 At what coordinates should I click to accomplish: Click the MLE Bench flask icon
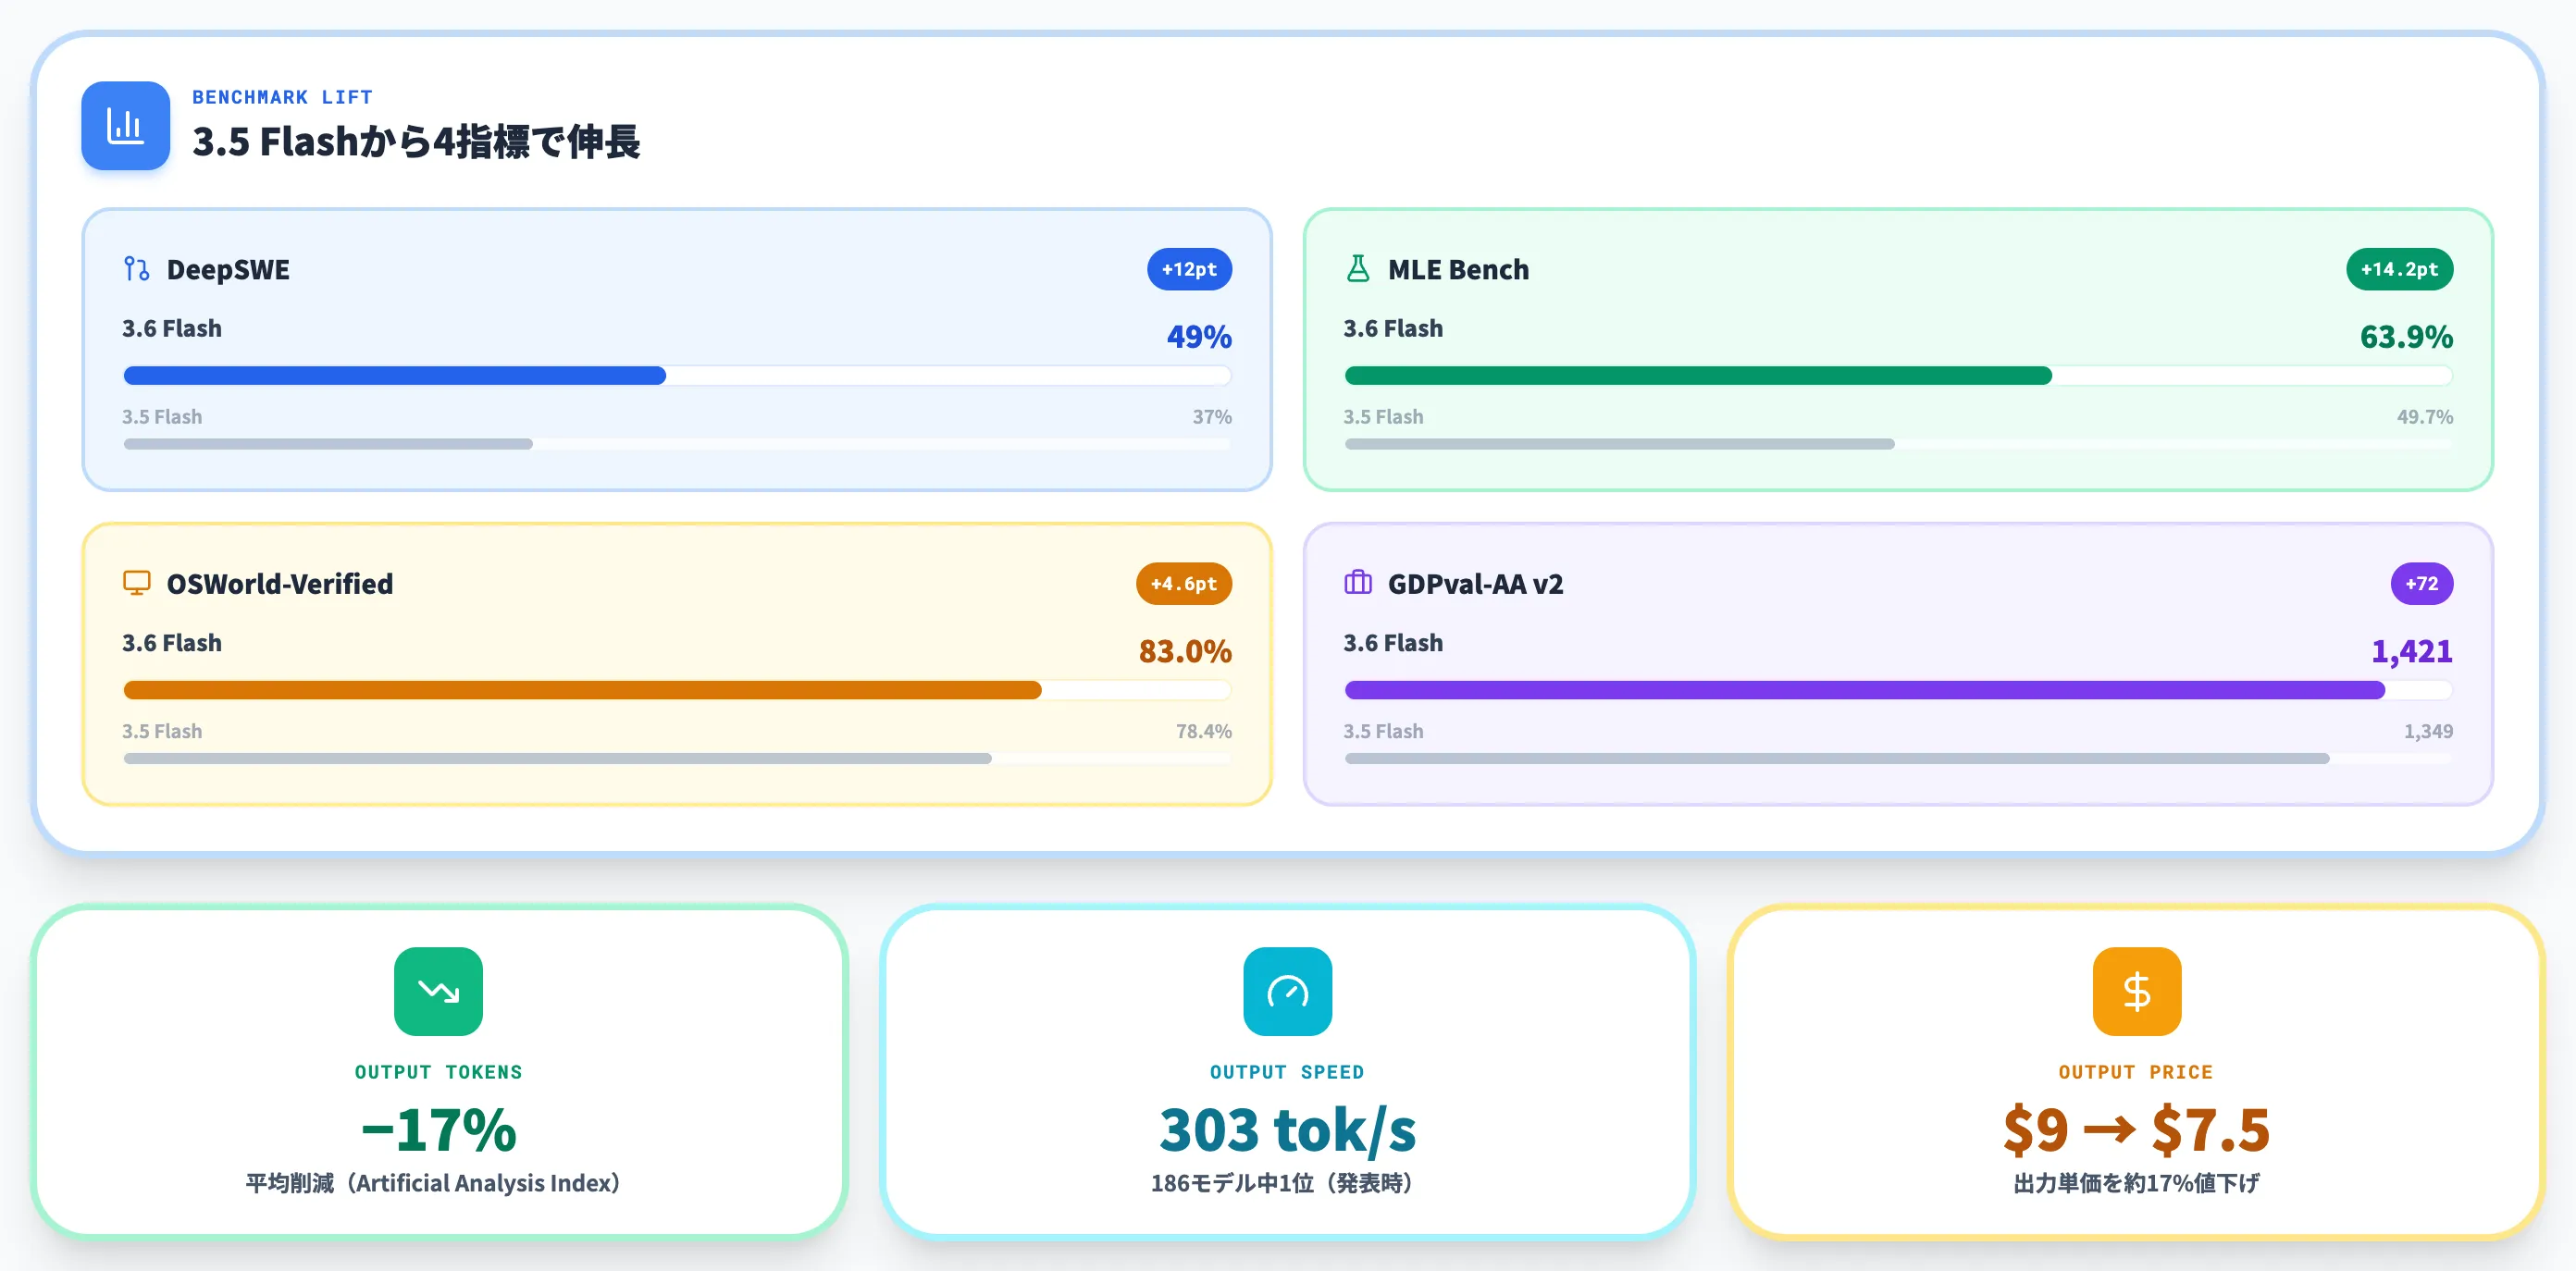[1358, 269]
